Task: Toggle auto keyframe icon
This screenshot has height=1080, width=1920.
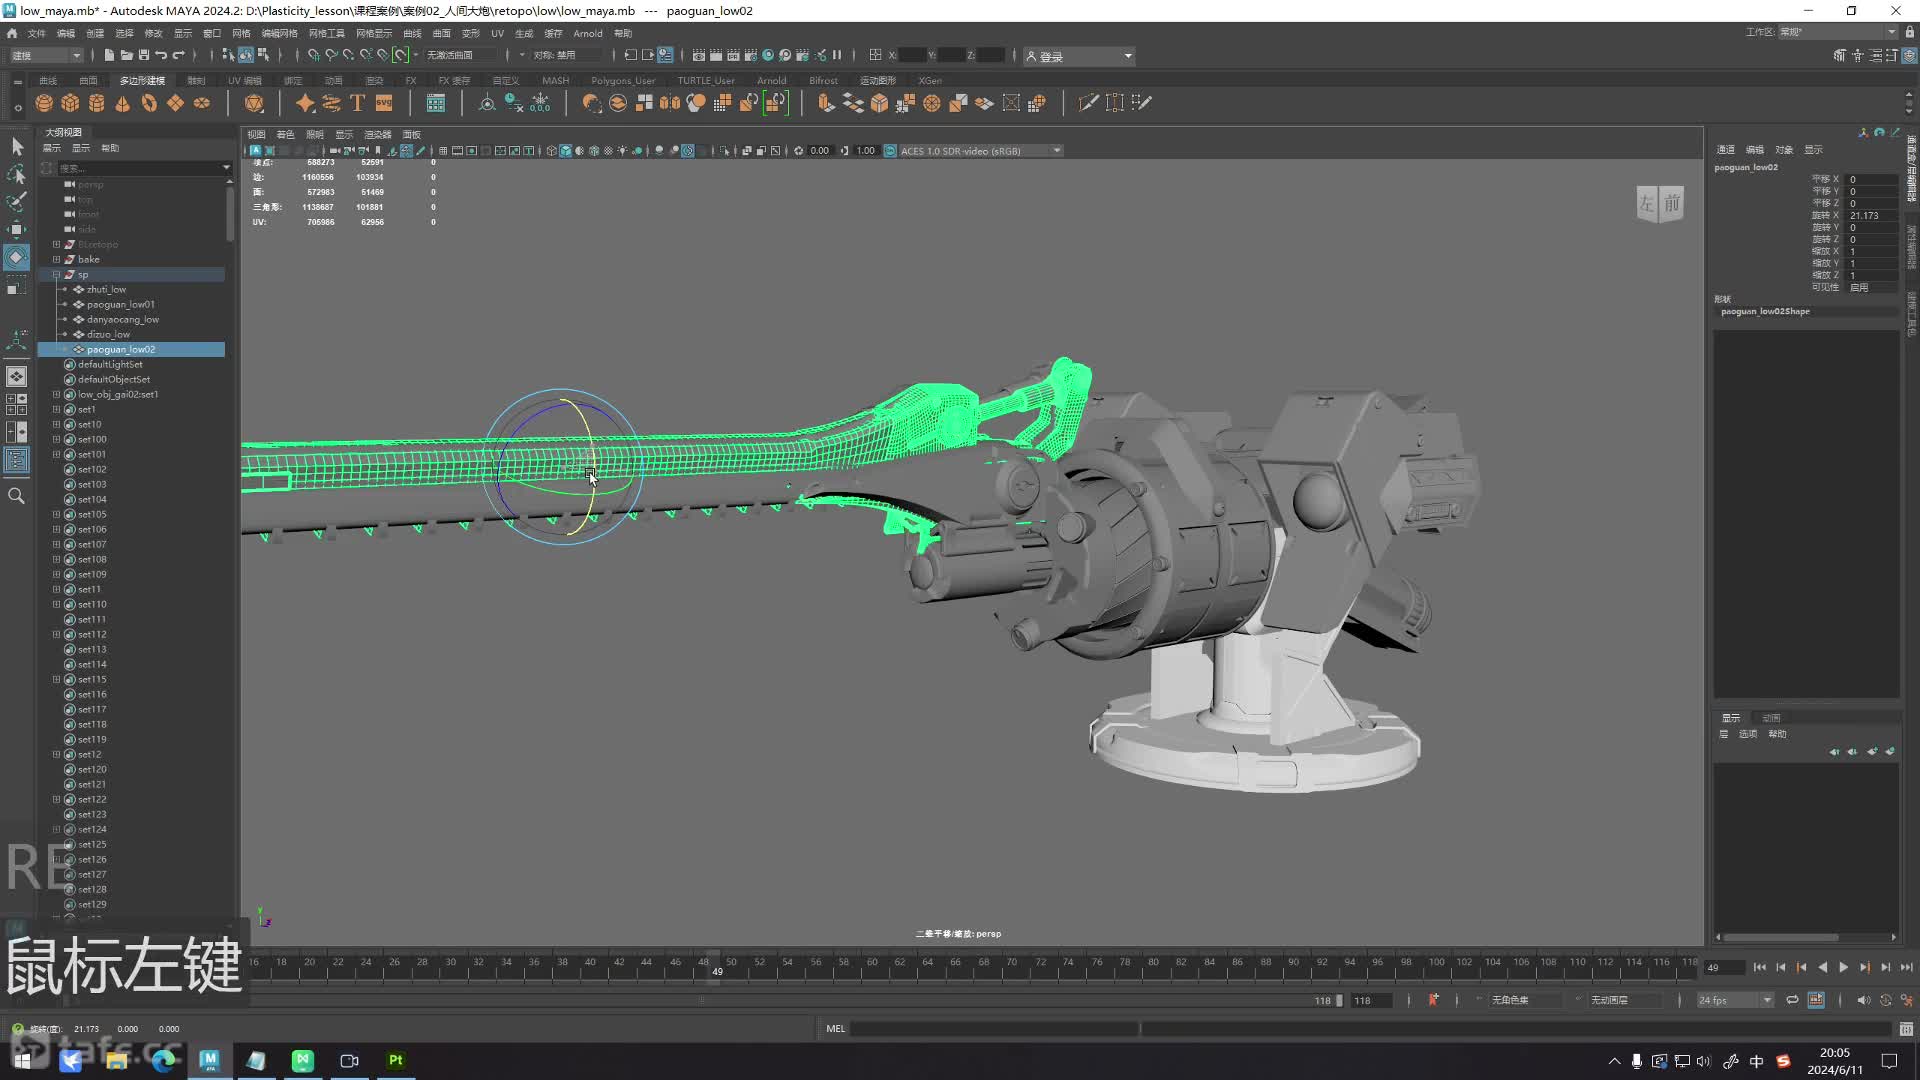Action: coord(1885,999)
